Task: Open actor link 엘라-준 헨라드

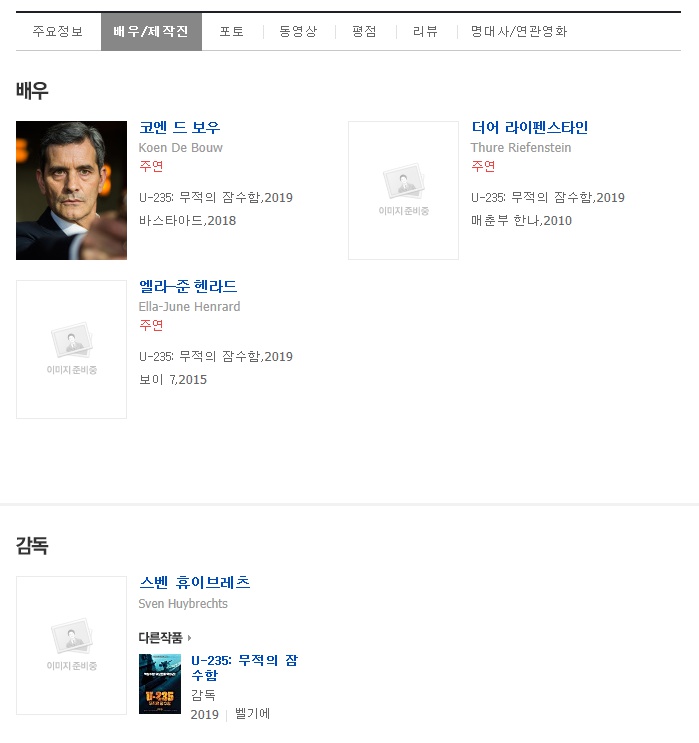Action: [187, 287]
